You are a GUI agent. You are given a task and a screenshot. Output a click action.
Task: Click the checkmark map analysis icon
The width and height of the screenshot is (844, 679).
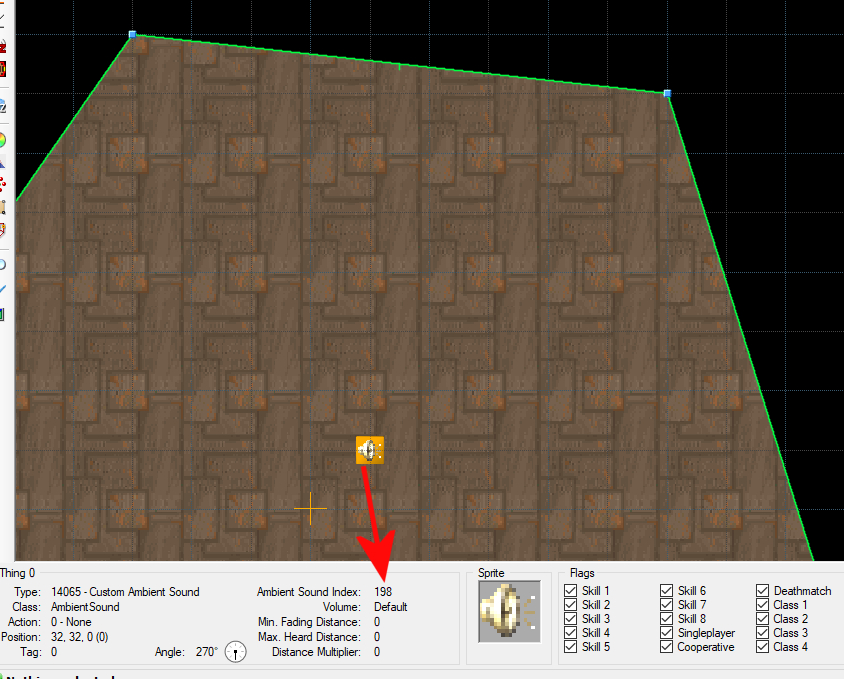point(5,287)
